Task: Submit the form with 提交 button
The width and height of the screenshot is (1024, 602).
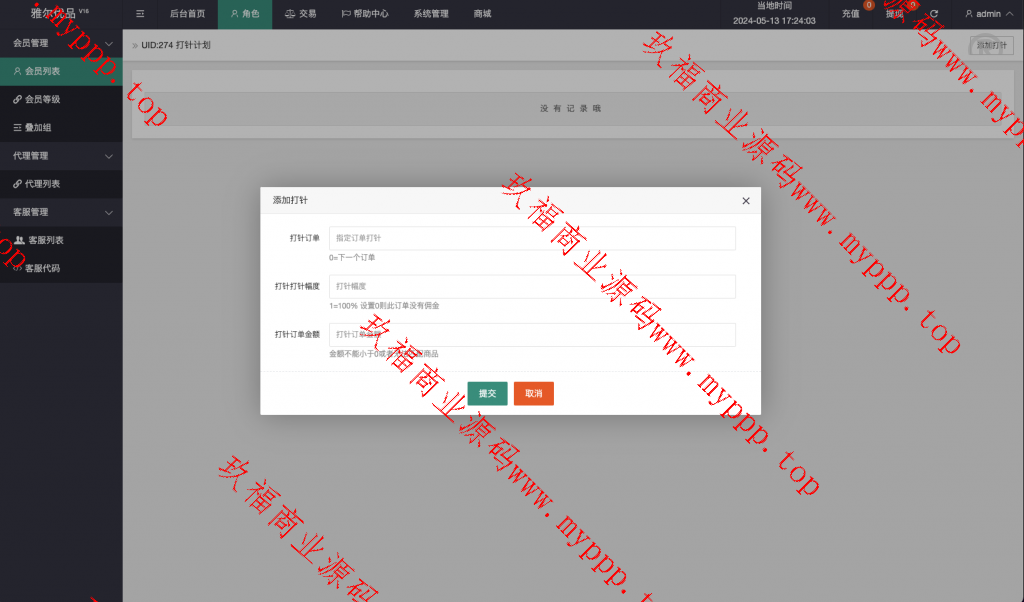Action: click(x=487, y=394)
